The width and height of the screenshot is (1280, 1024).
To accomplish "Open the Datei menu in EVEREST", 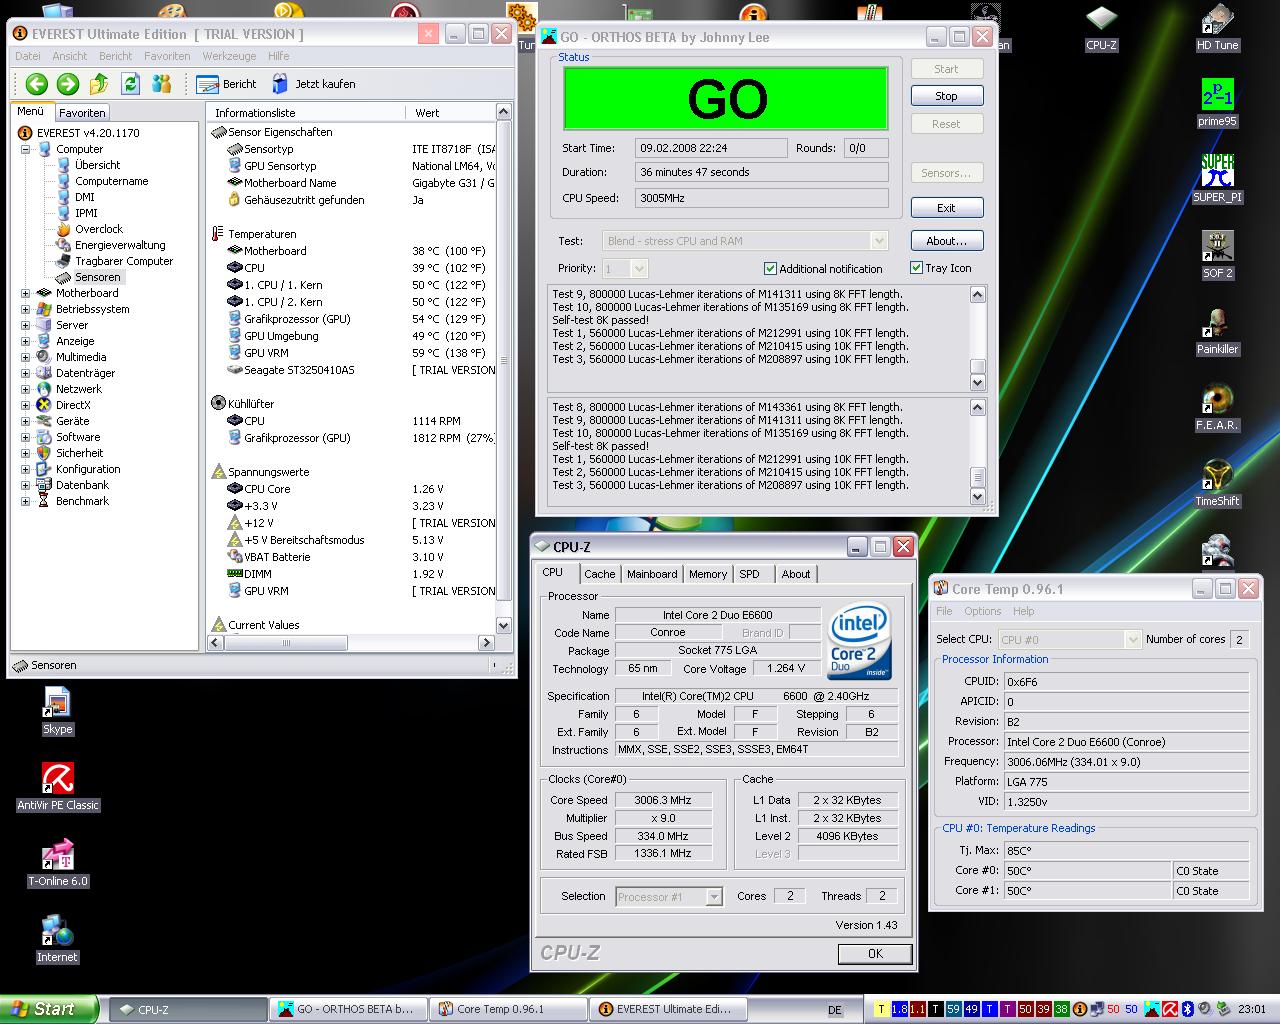I will (x=28, y=56).
